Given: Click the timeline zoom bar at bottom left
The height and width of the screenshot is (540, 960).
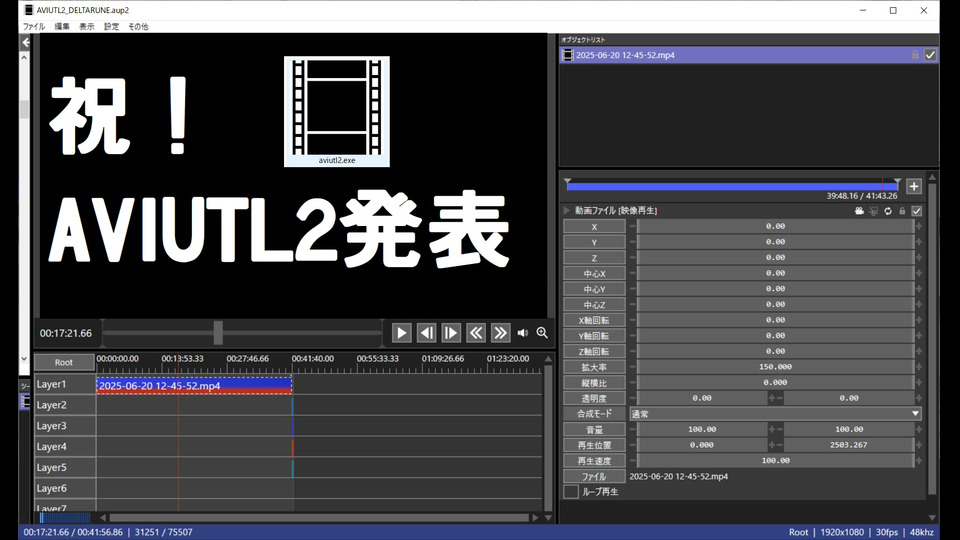Looking at the screenshot, I should click(x=65, y=518).
